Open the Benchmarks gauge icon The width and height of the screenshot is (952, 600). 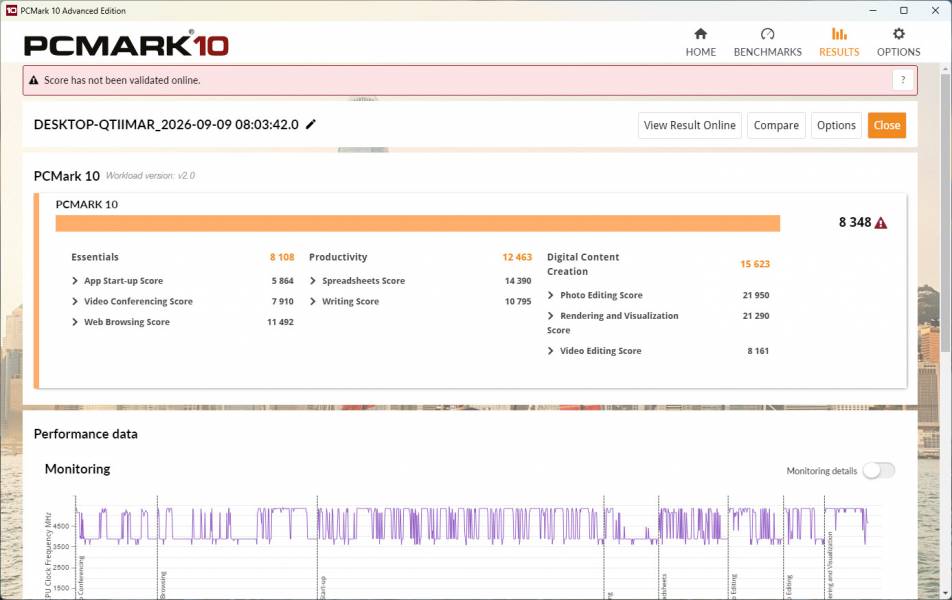[767, 33]
